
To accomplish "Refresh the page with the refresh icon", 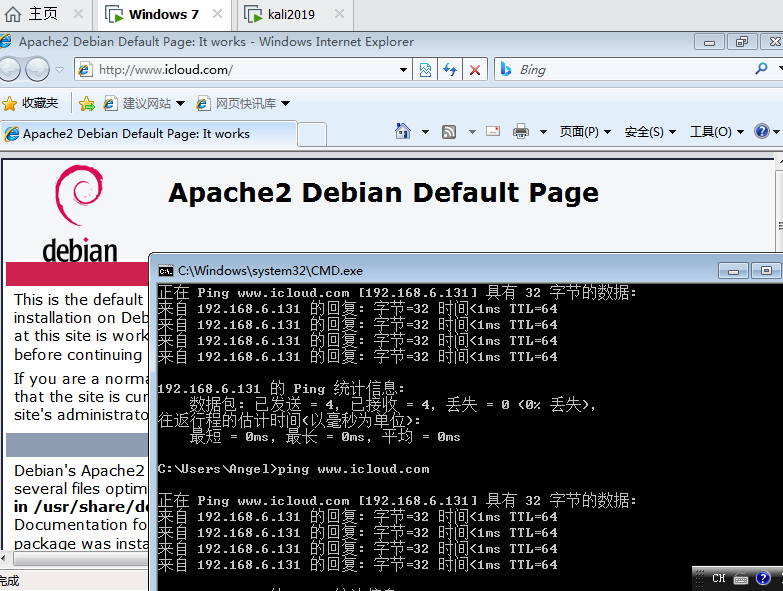I will pyautogui.click(x=450, y=69).
